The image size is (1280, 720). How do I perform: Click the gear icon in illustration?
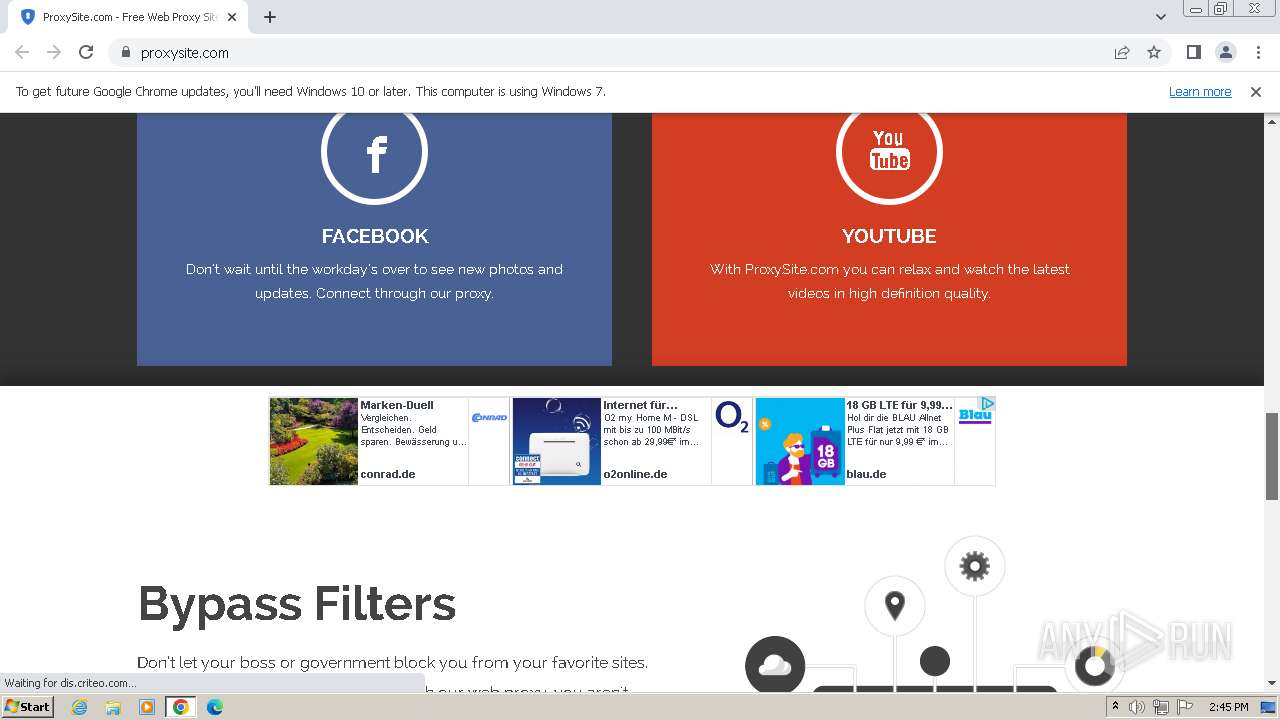(x=974, y=567)
